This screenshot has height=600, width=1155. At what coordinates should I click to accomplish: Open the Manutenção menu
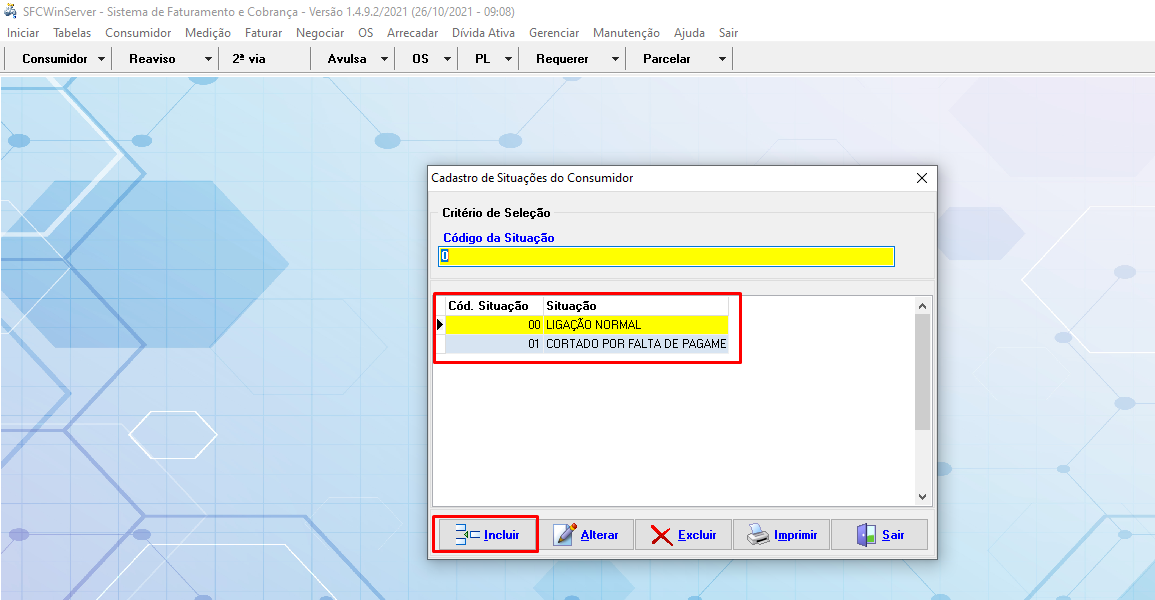pyautogui.click(x=626, y=33)
